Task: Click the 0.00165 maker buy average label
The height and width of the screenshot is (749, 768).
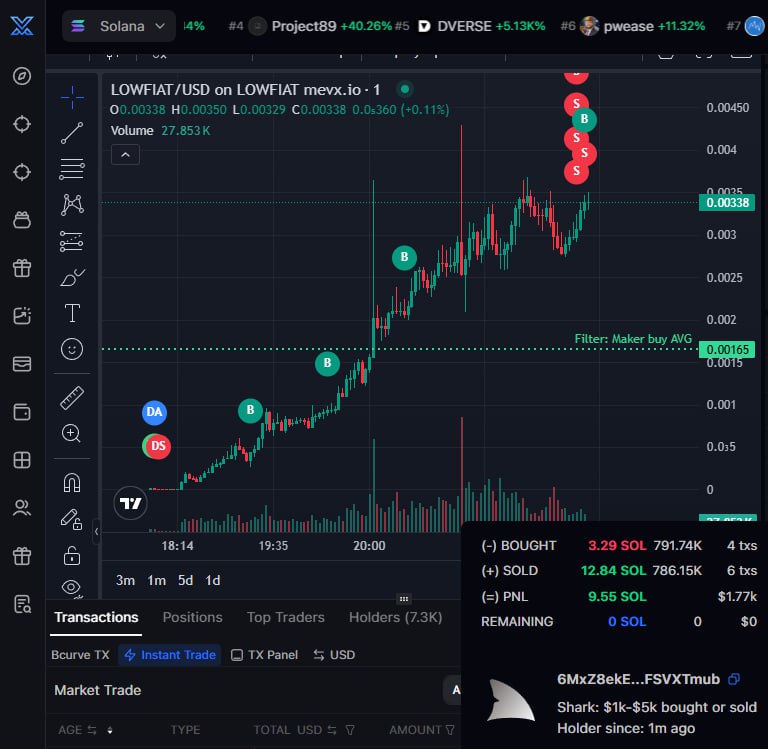Action: pyautogui.click(x=727, y=349)
